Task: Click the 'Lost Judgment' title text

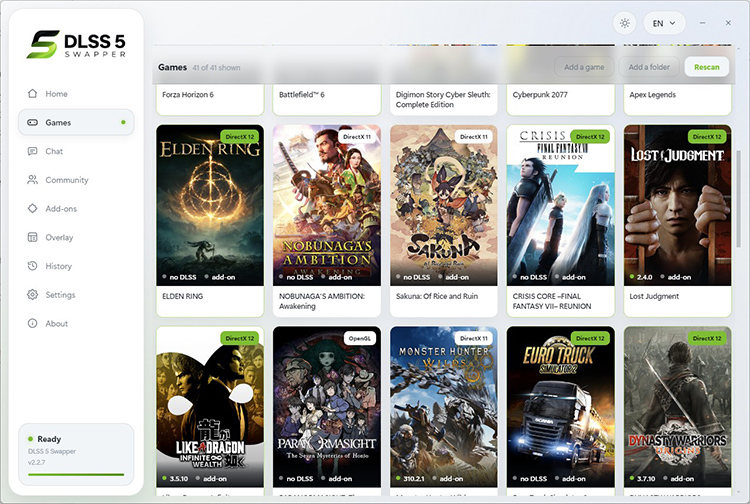Action: click(x=654, y=296)
